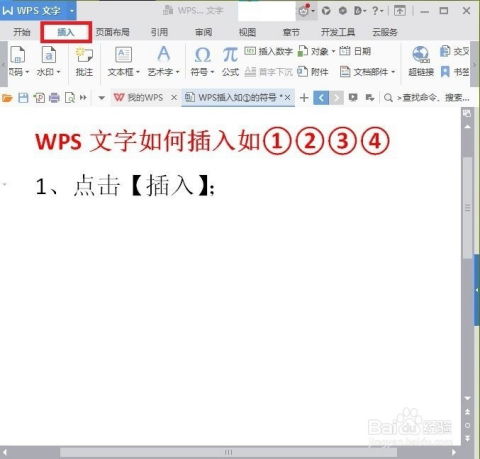Go to next tab with right arrow
The height and width of the screenshot is (459, 480).
337,98
